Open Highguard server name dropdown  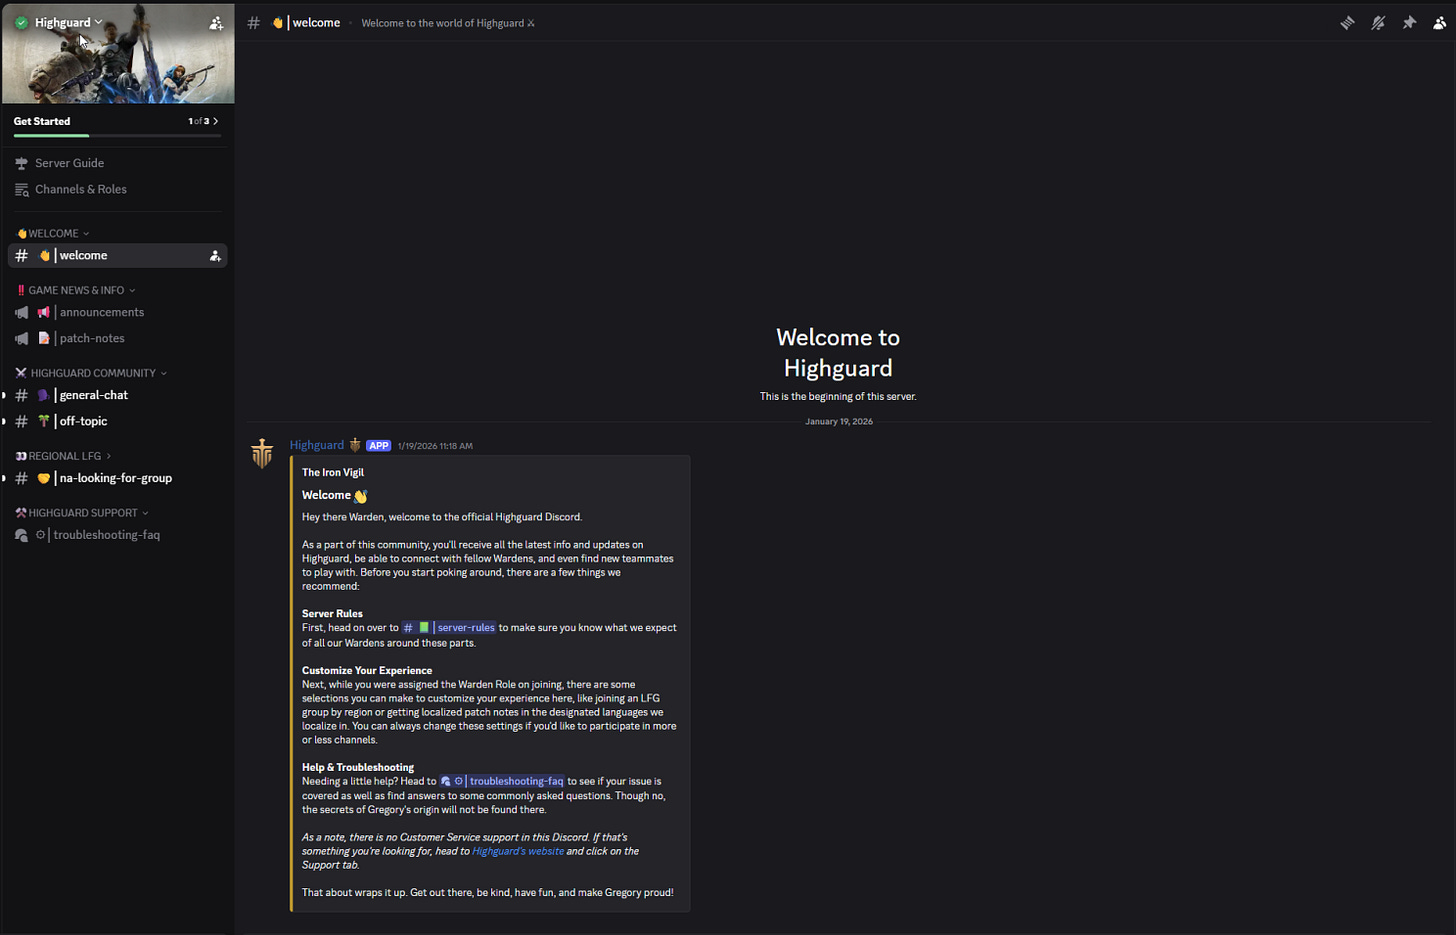(x=68, y=22)
